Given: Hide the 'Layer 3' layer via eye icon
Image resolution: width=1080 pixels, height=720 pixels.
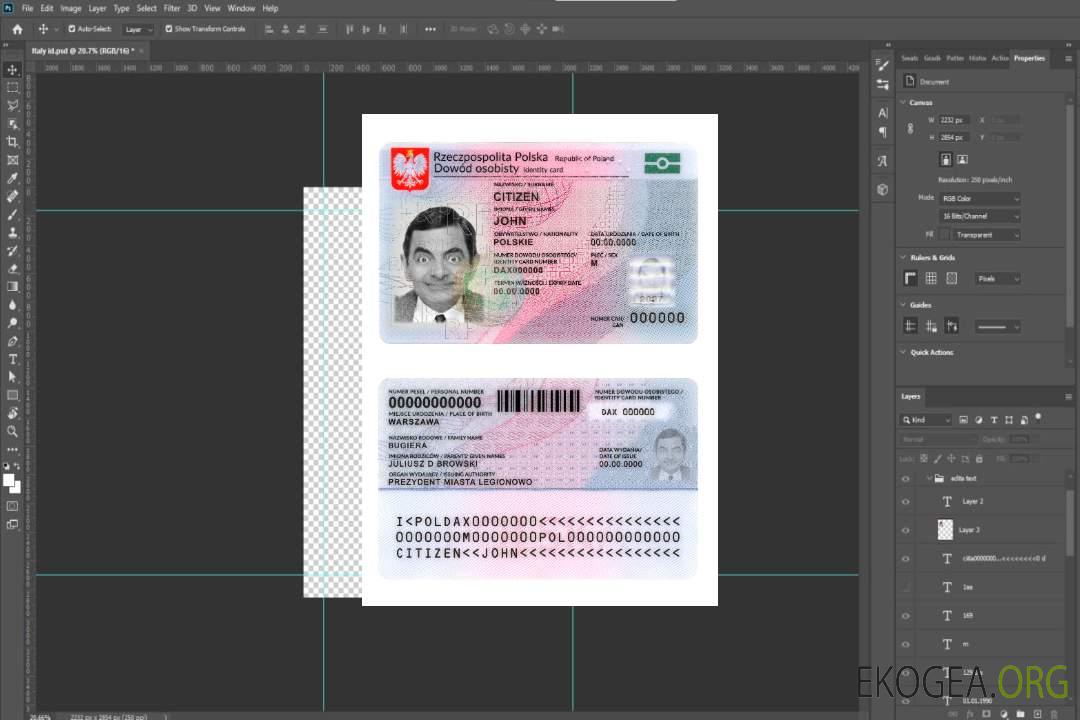Looking at the screenshot, I should (906, 530).
